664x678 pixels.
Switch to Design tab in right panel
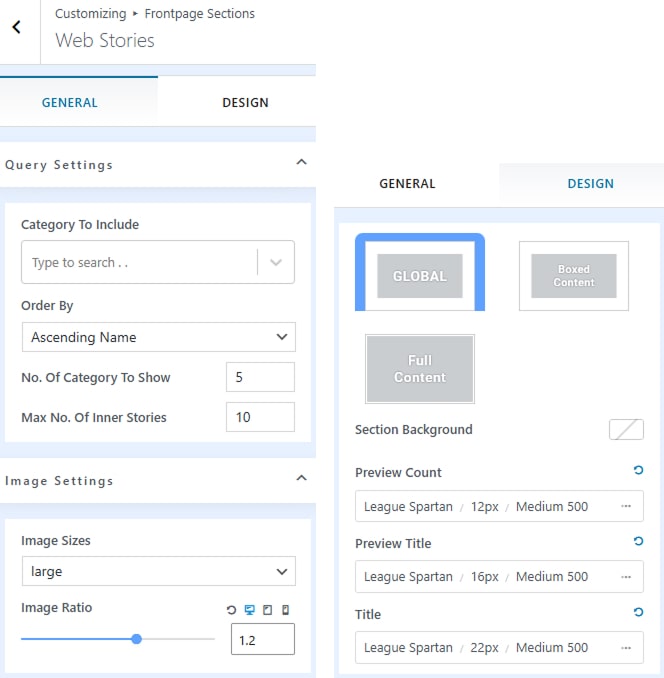tap(590, 183)
